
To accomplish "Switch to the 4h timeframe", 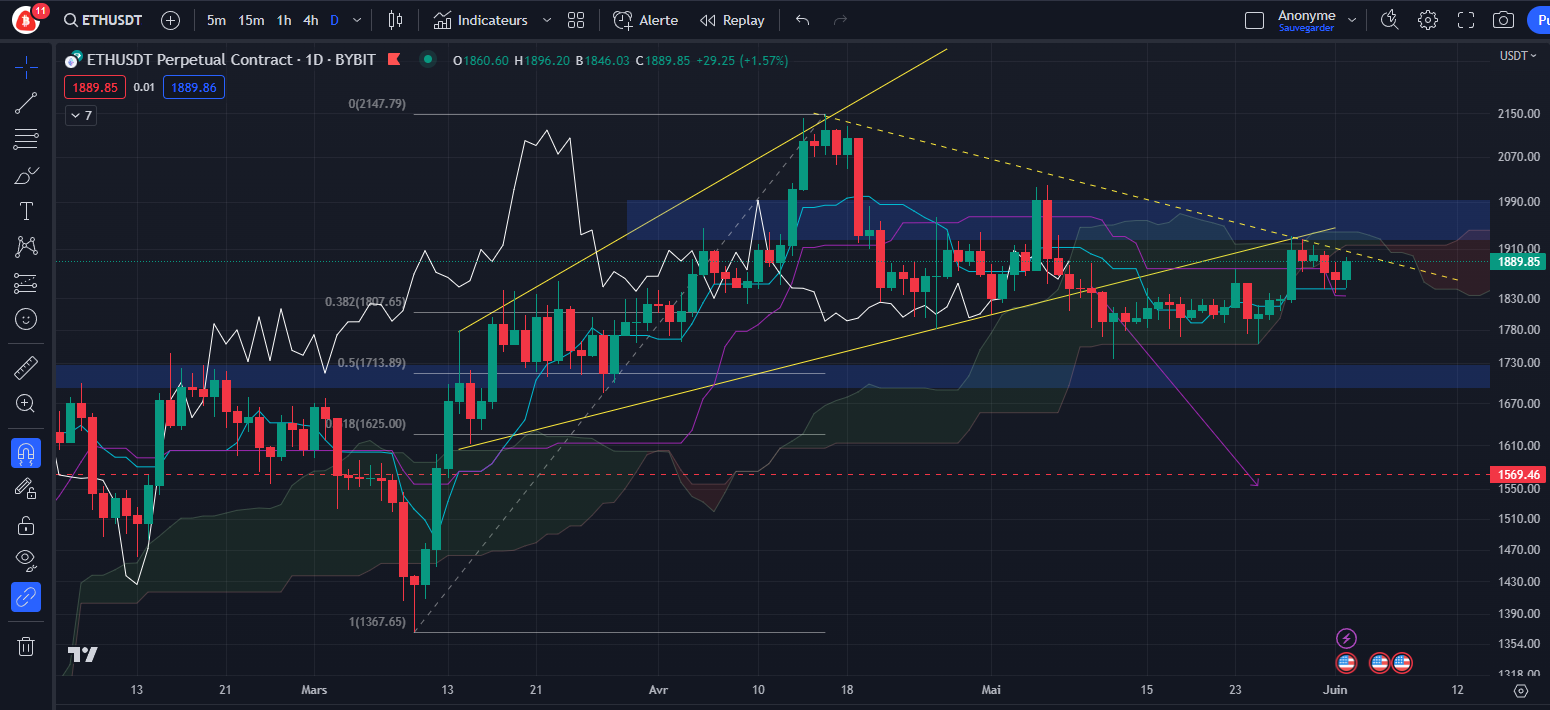I will point(311,20).
